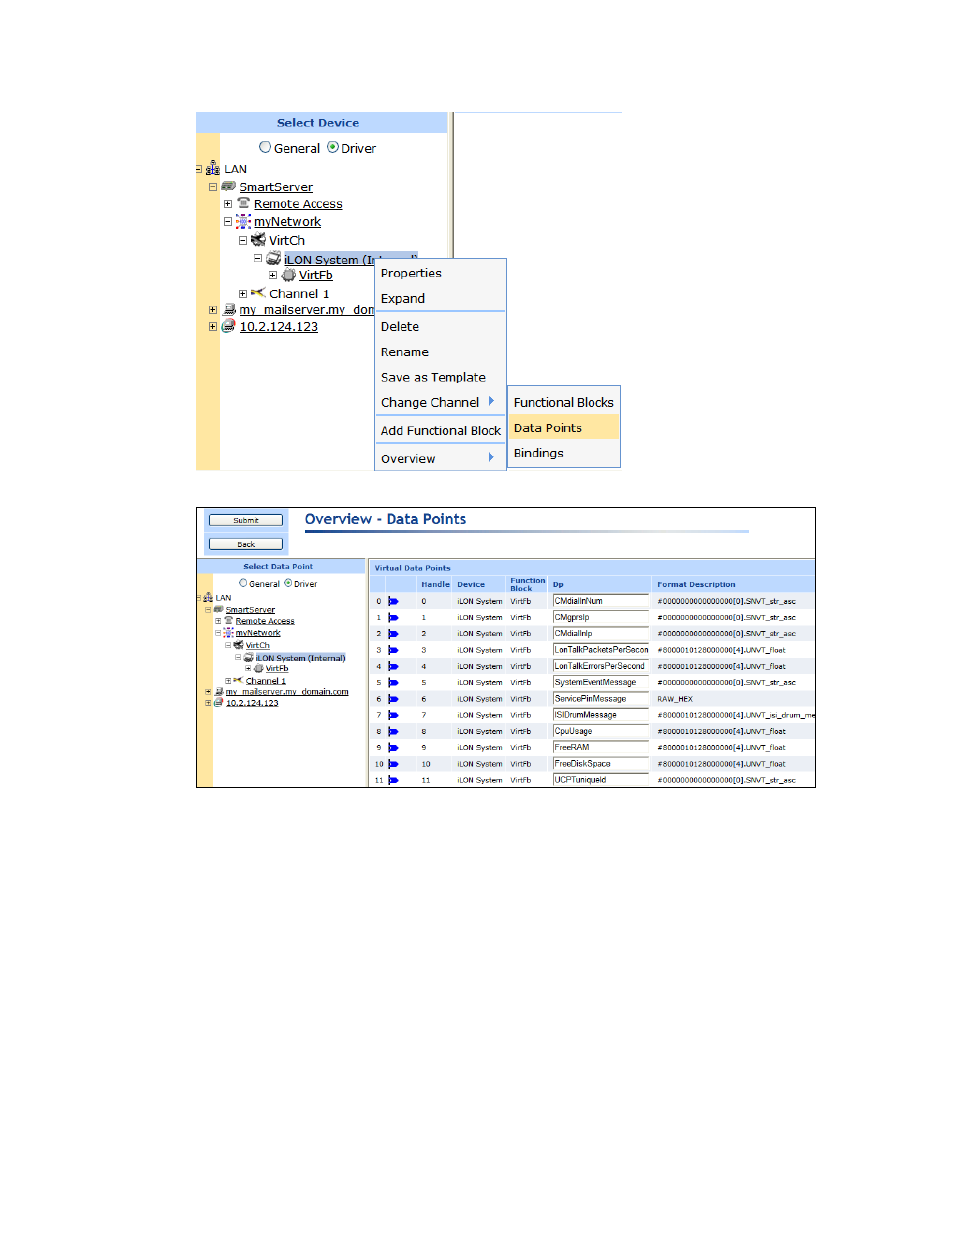Open Remote Access link in Select Device tree
954x1235 pixels.
(x=298, y=204)
